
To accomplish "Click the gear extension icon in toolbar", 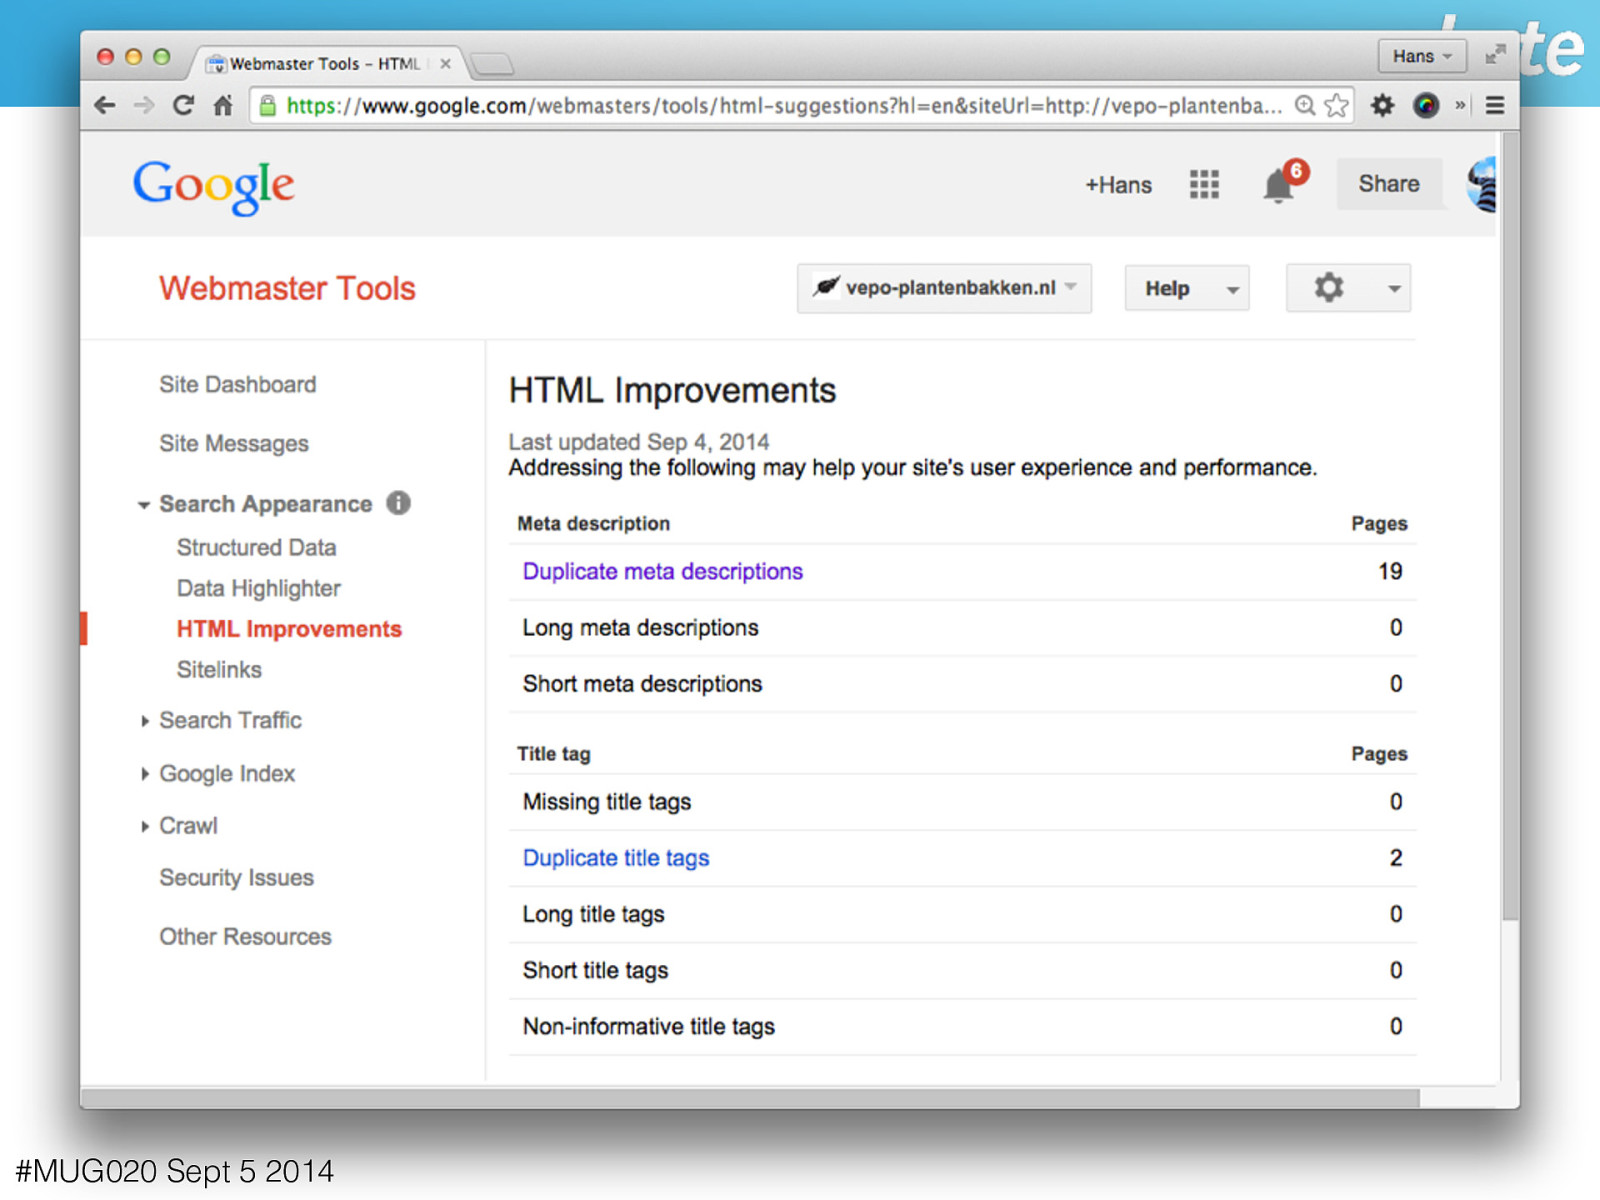I will pyautogui.click(x=1382, y=105).
